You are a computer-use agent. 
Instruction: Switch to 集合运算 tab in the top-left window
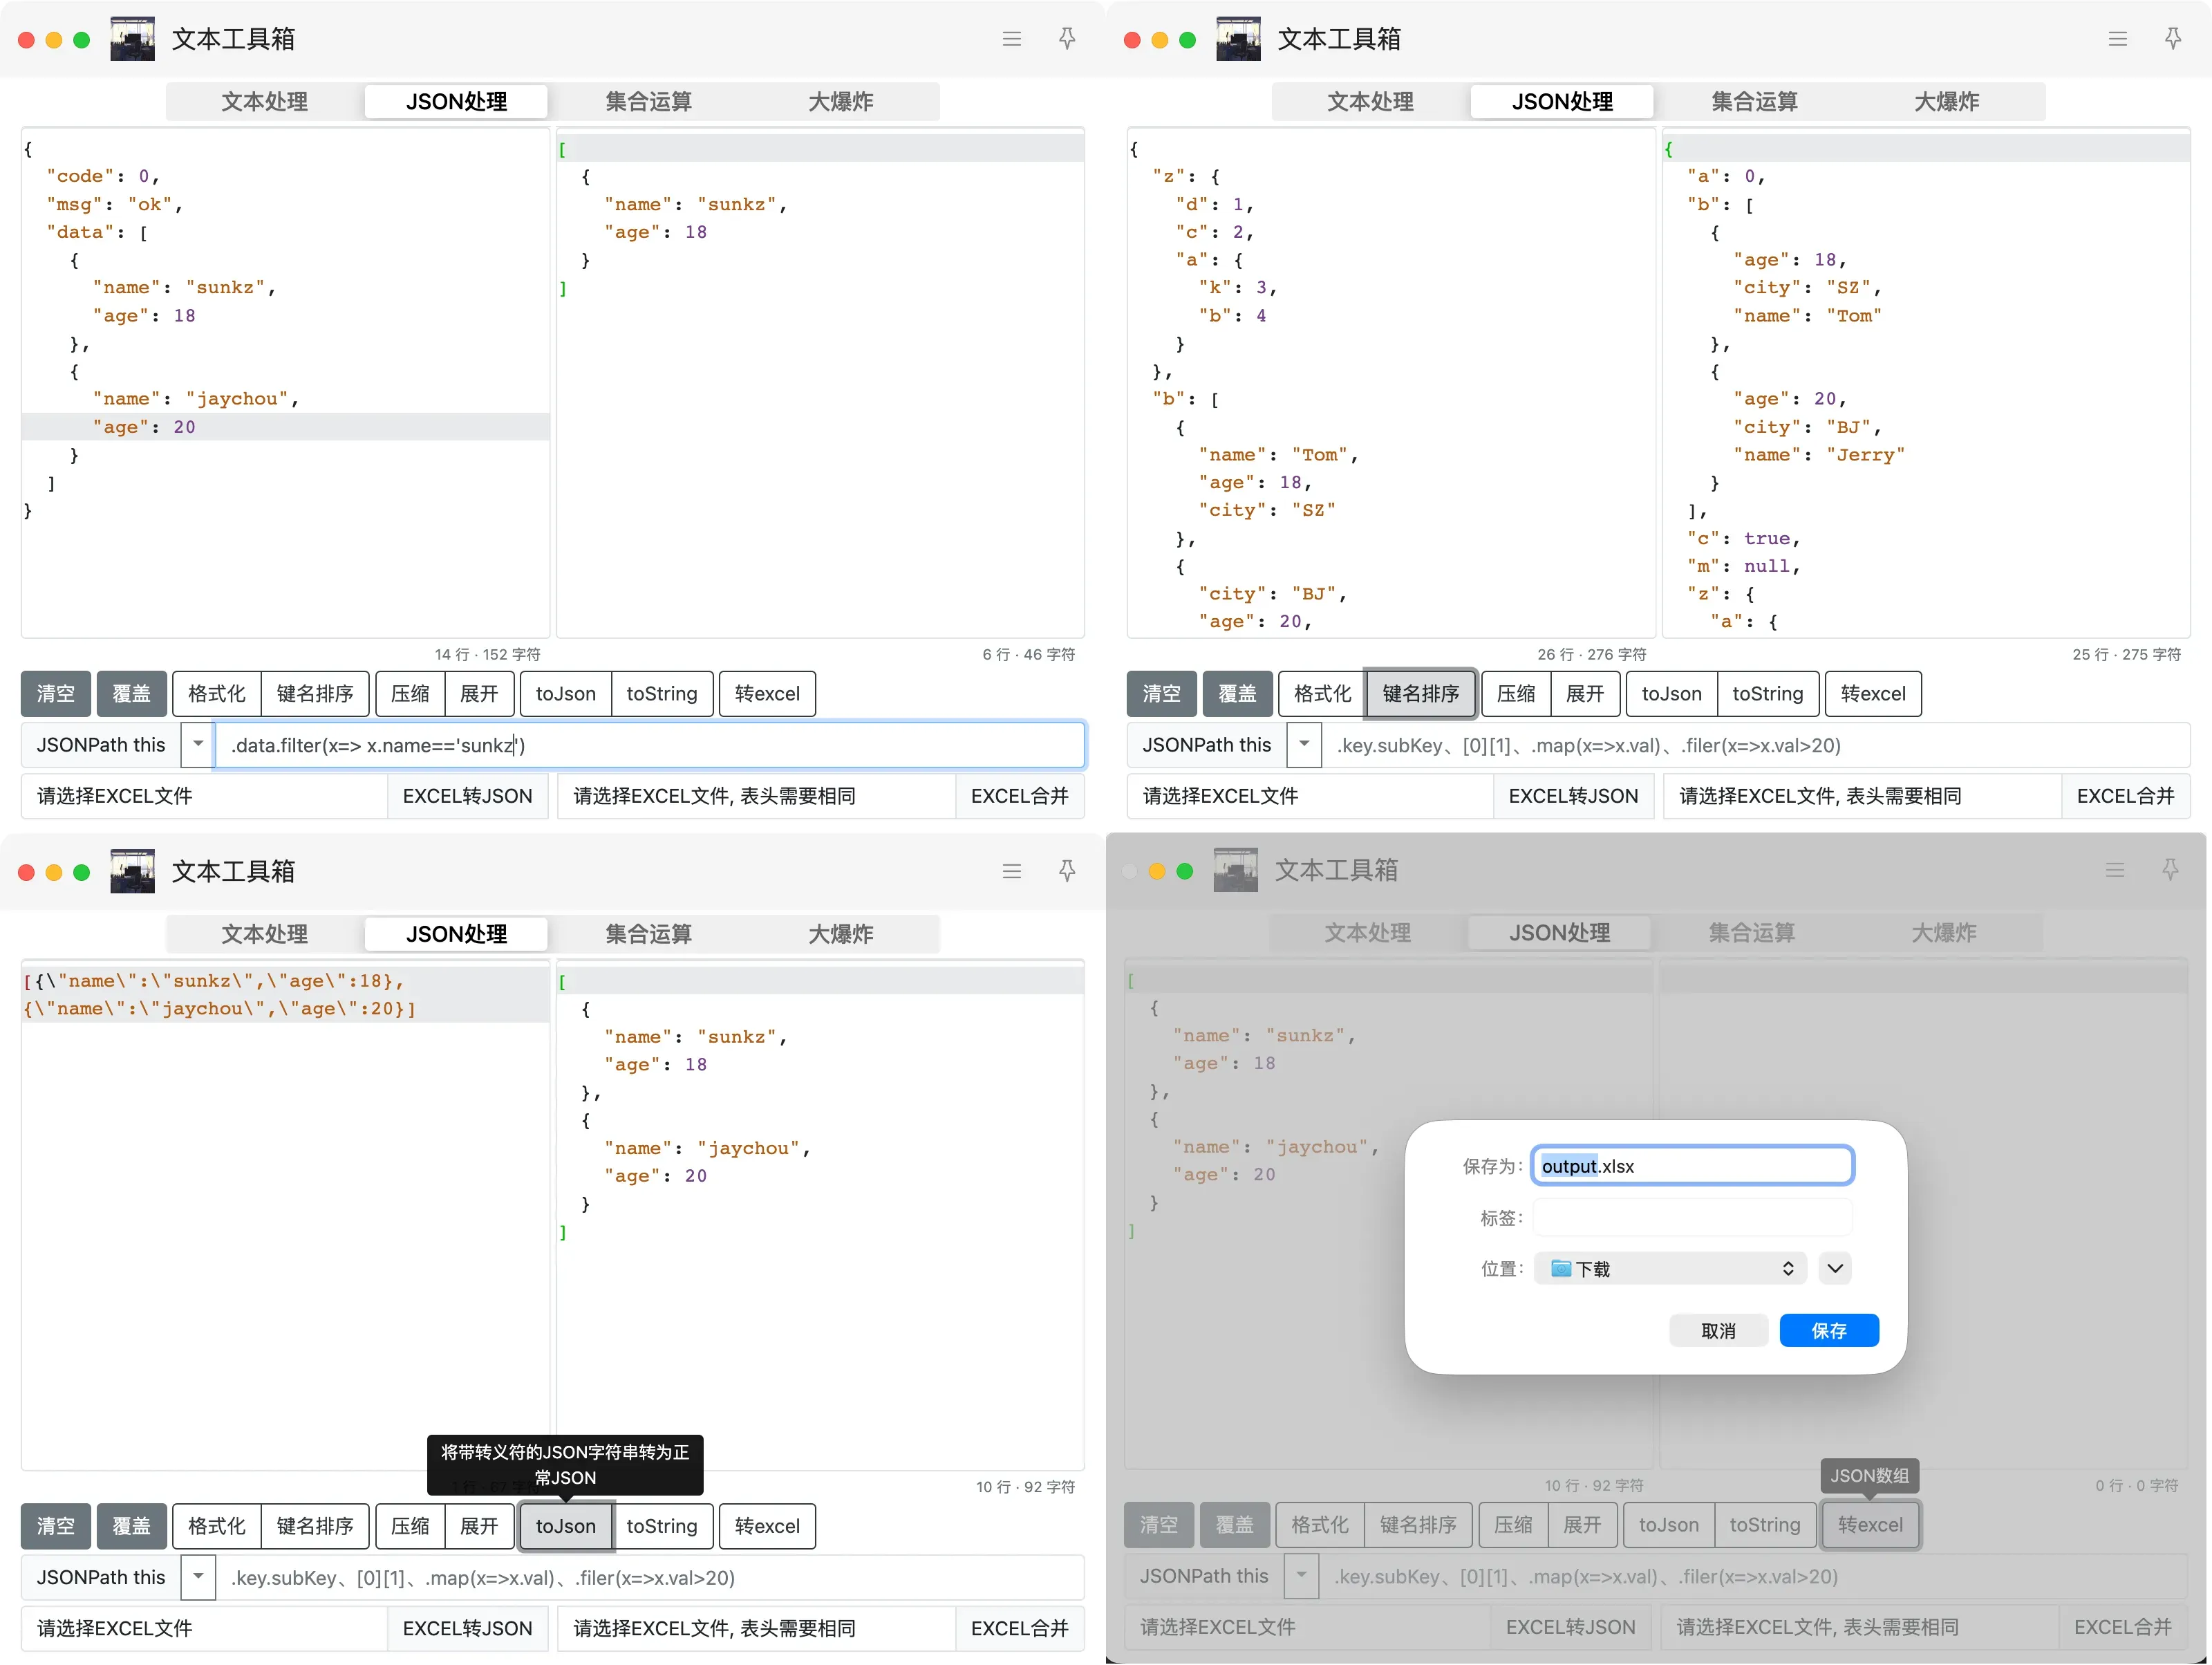(648, 101)
